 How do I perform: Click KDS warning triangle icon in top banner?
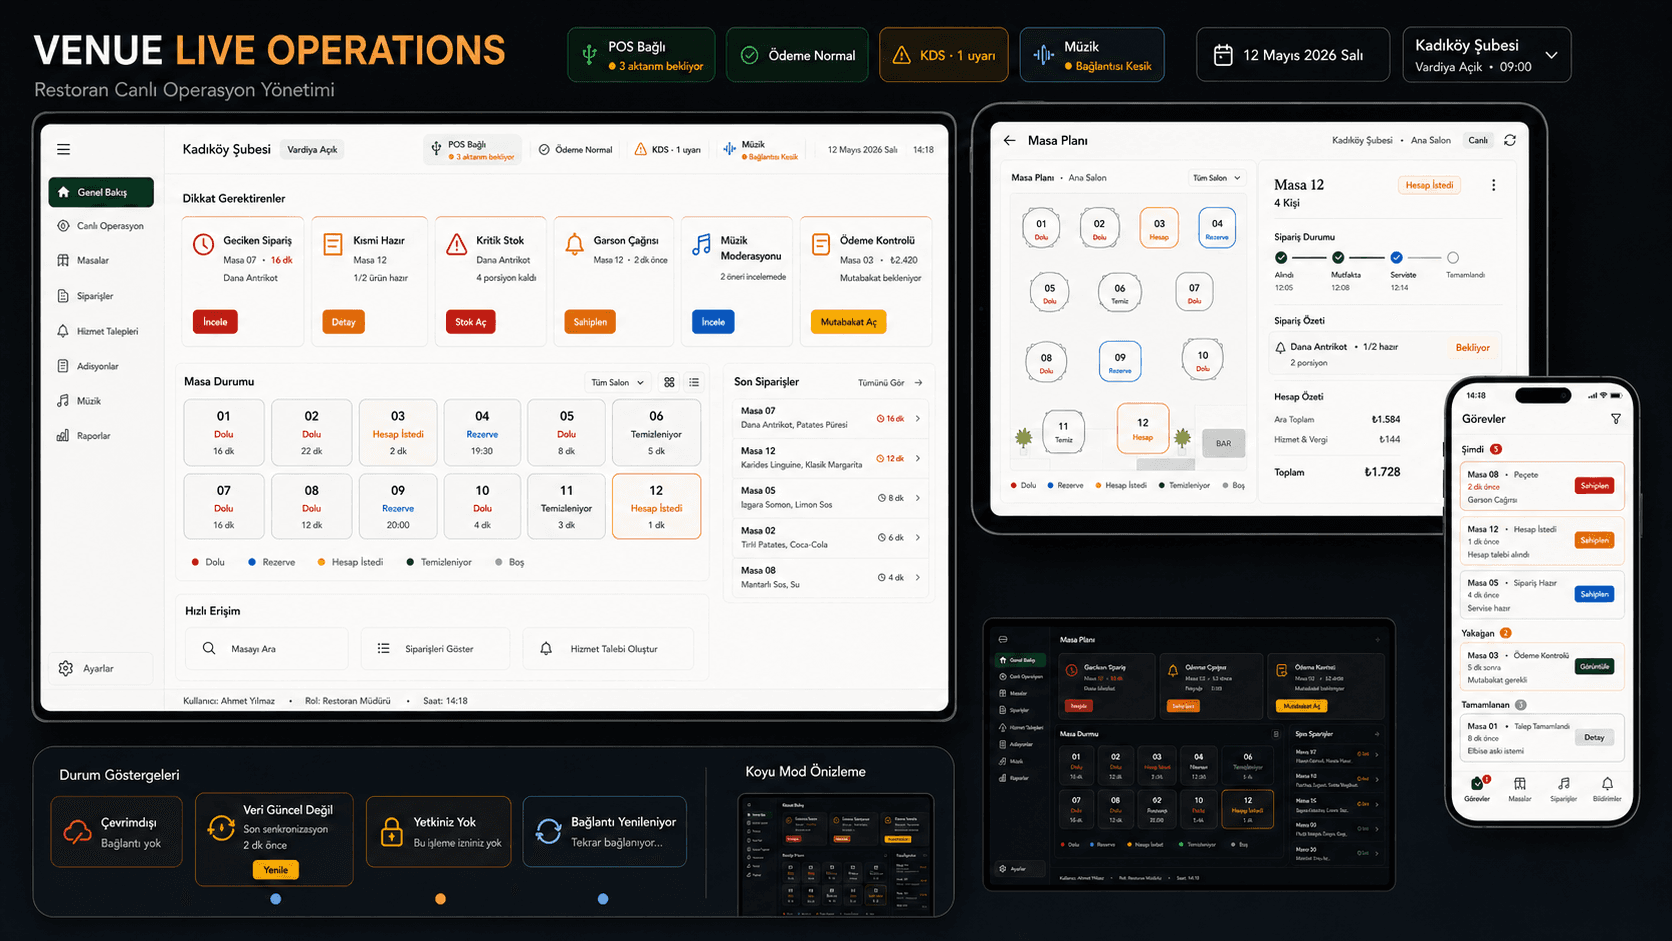click(901, 55)
